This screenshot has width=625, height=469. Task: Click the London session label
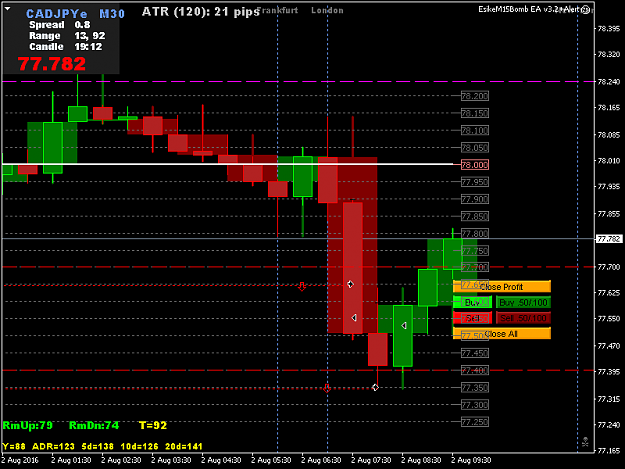pyautogui.click(x=327, y=10)
